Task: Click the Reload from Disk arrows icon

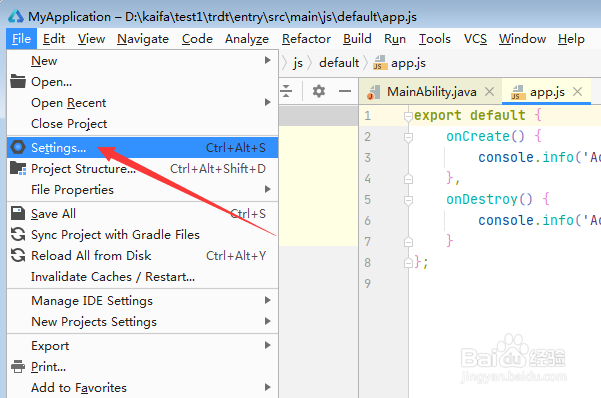Action: [x=18, y=255]
